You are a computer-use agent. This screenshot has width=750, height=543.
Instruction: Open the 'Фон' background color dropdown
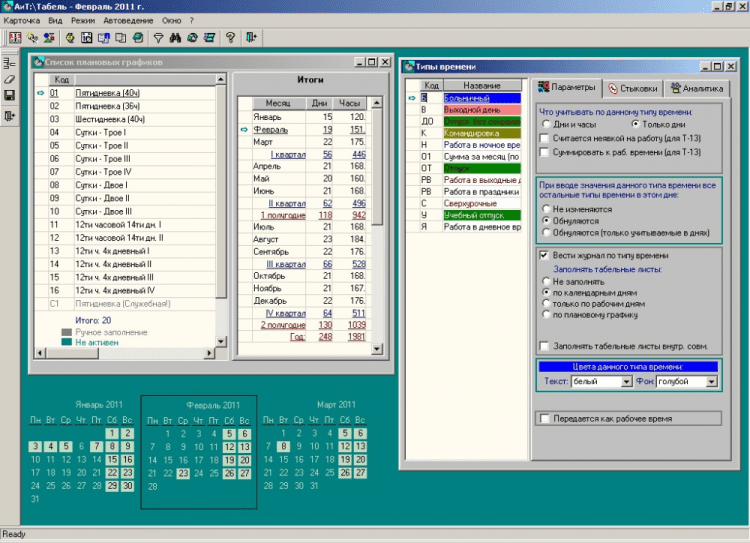[x=712, y=381]
